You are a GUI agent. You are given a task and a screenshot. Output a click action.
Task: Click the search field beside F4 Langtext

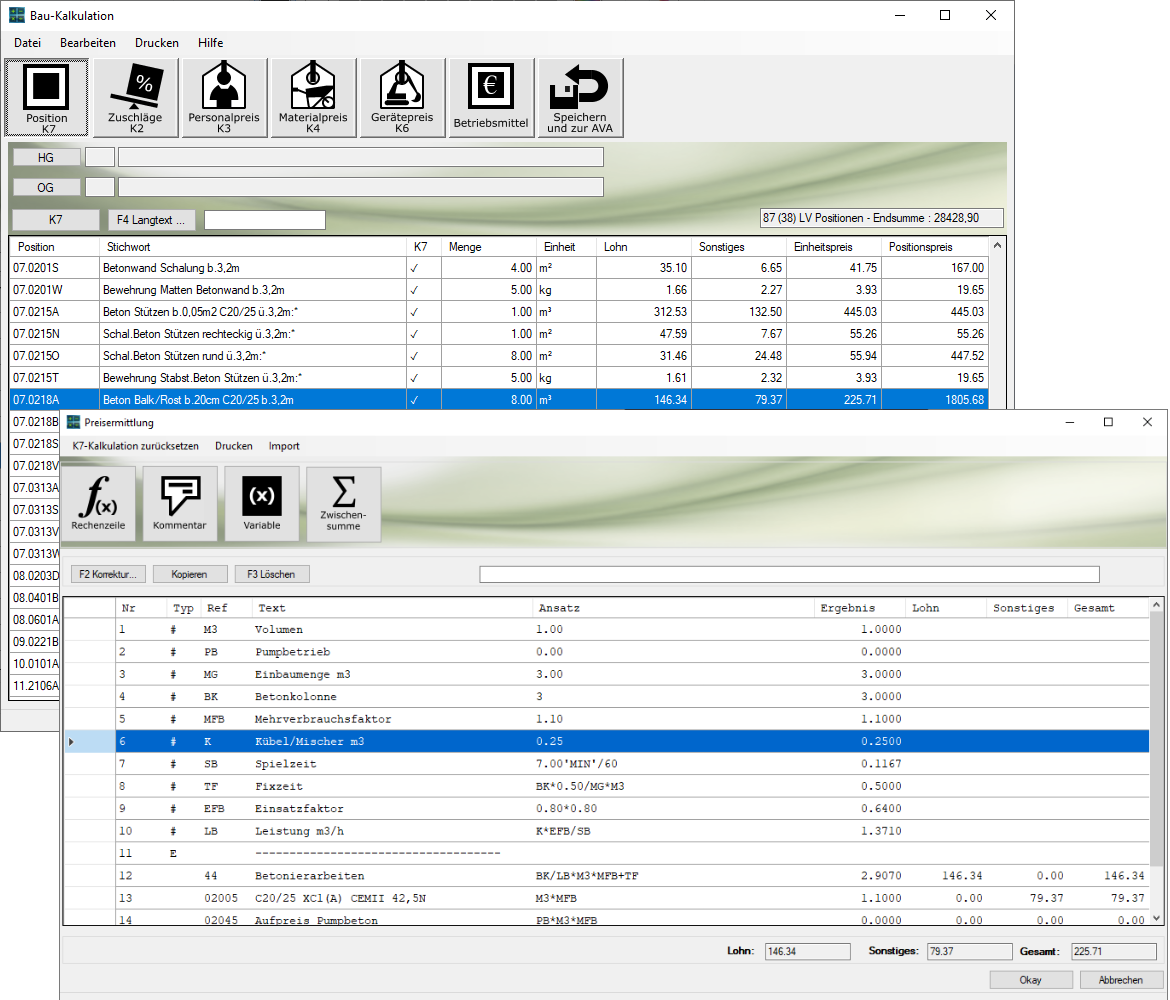pyautogui.click(x=265, y=220)
